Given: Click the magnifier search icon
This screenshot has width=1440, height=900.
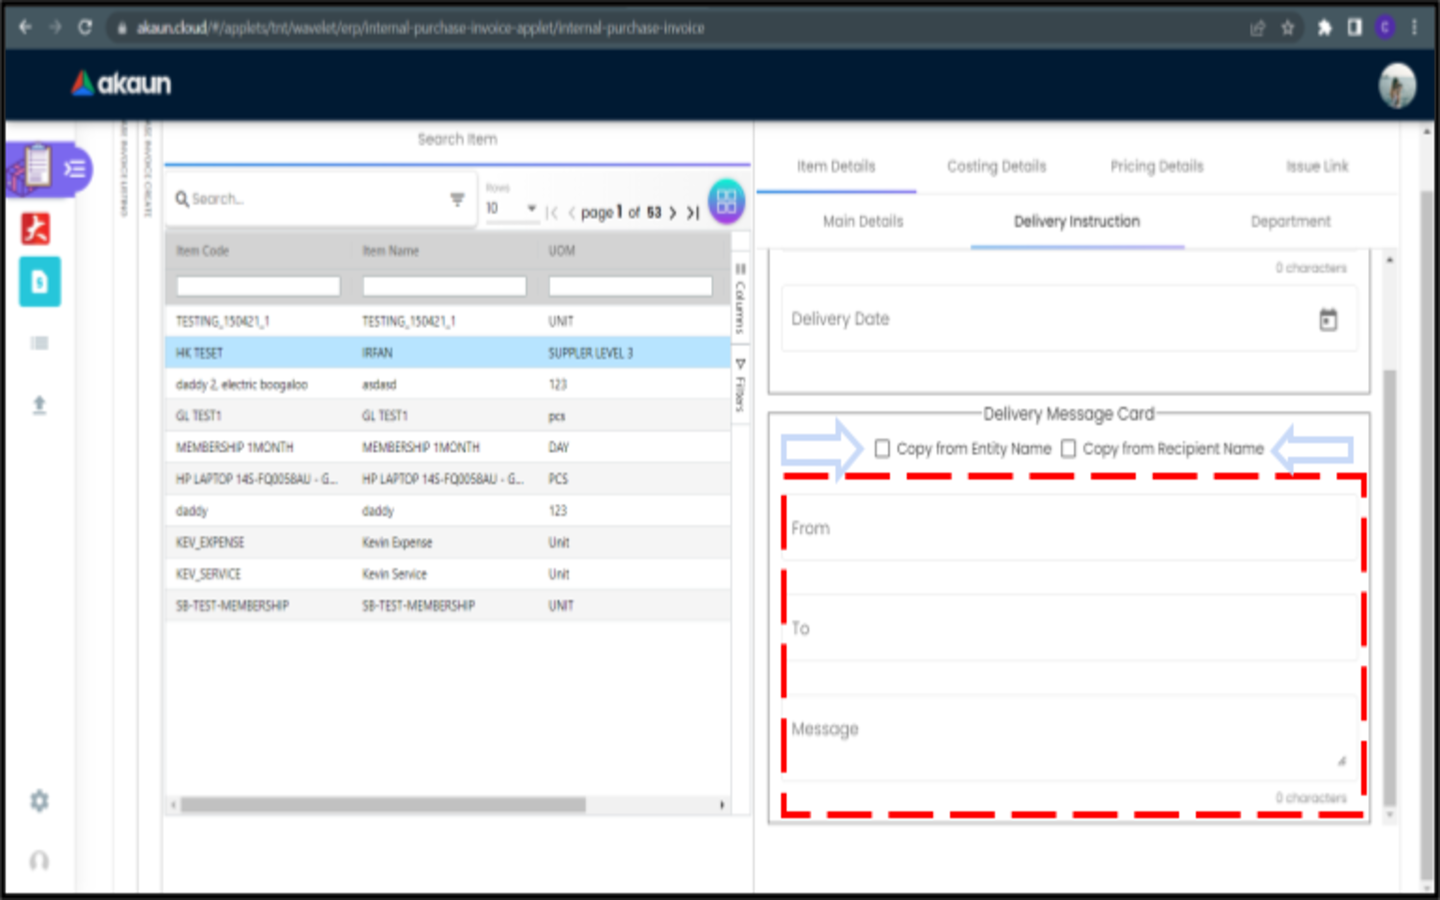Looking at the screenshot, I should (182, 199).
